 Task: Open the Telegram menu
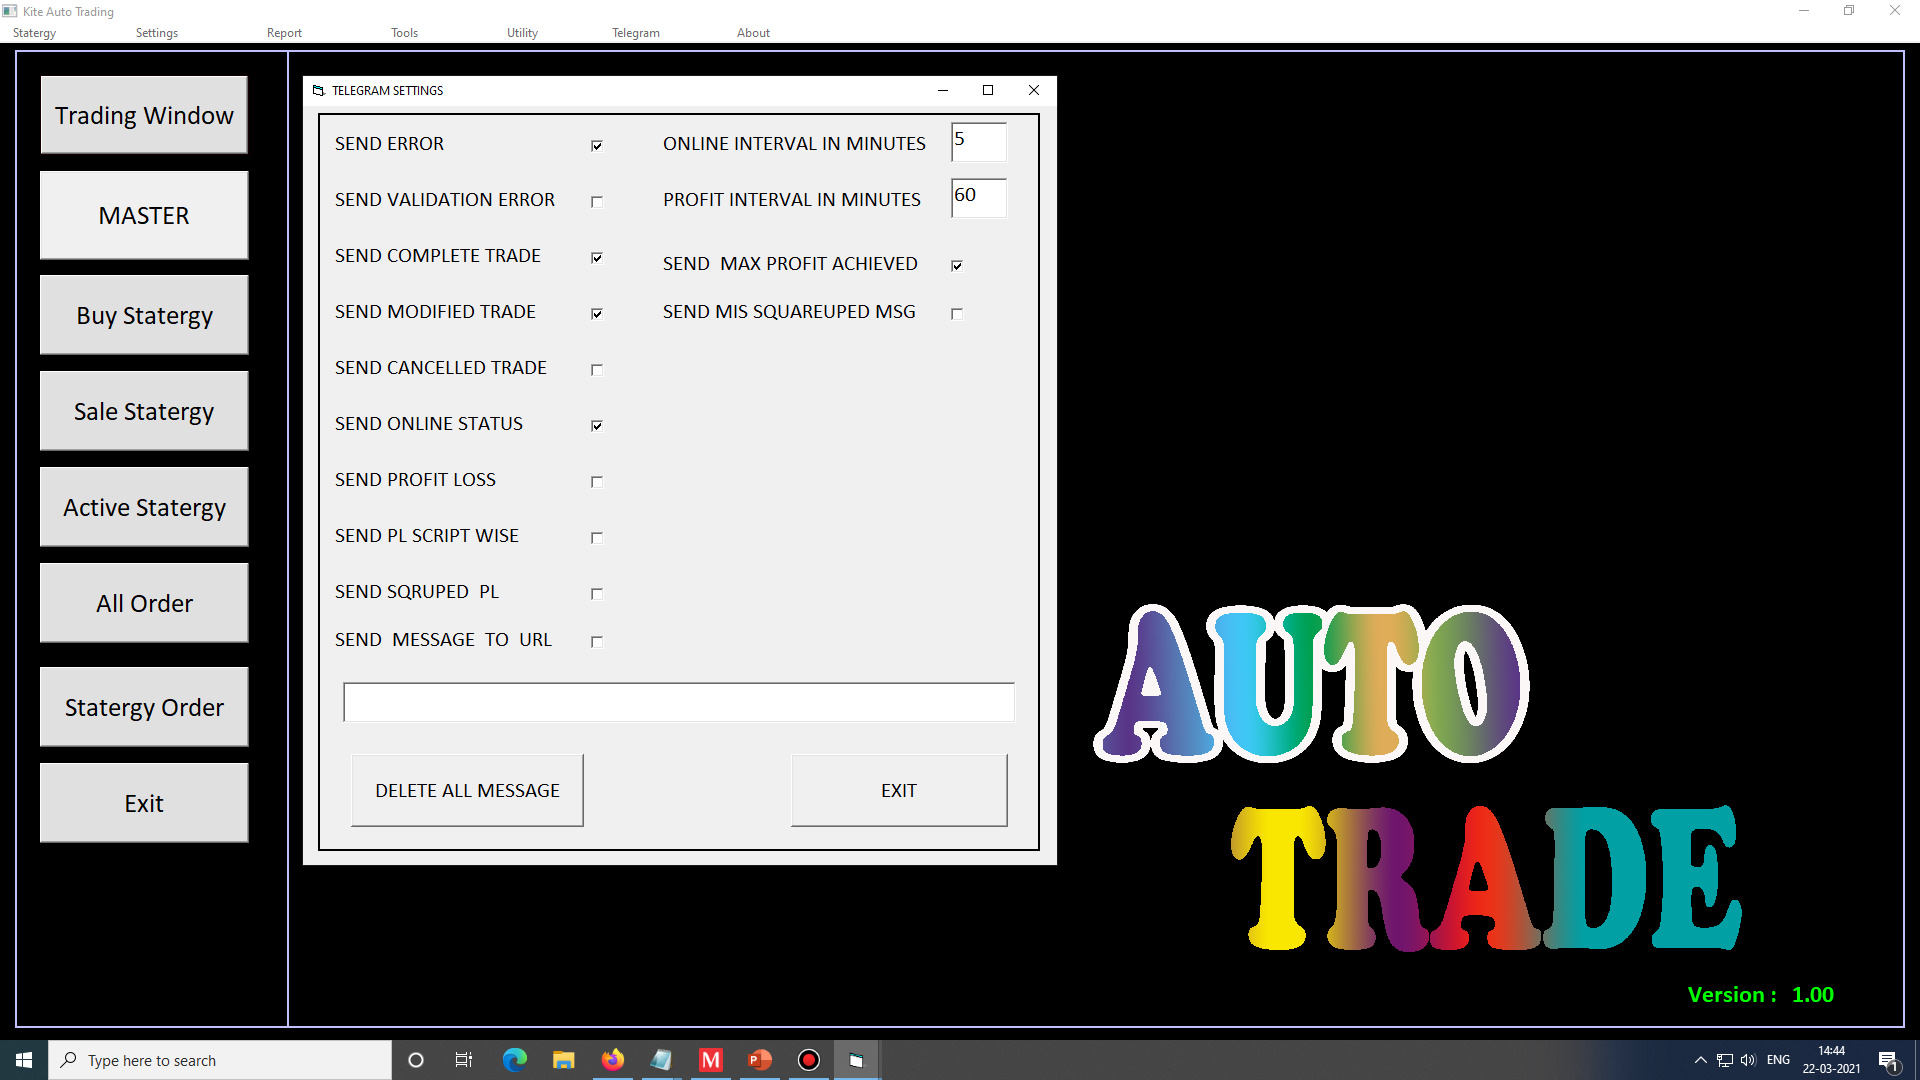(x=635, y=33)
